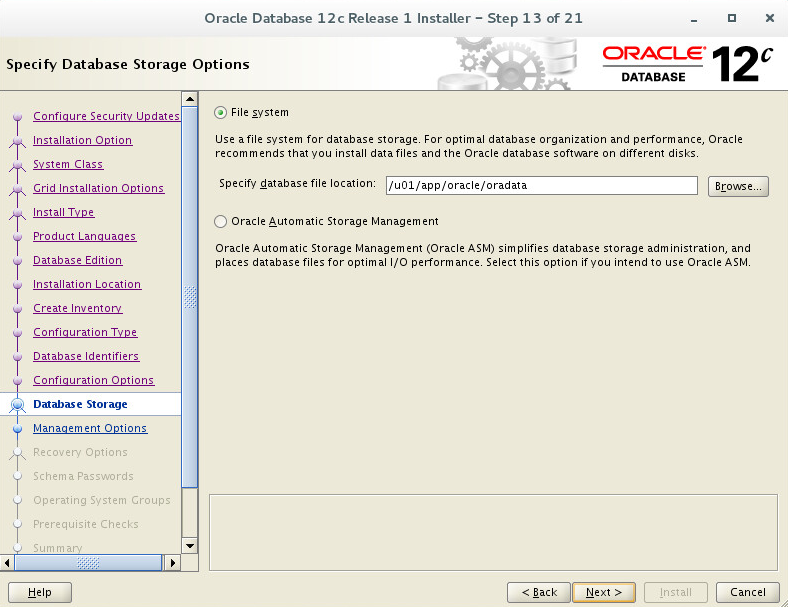Go to Install Type step
Viewport: 788px width, 607px height.
tap(63, 212)
